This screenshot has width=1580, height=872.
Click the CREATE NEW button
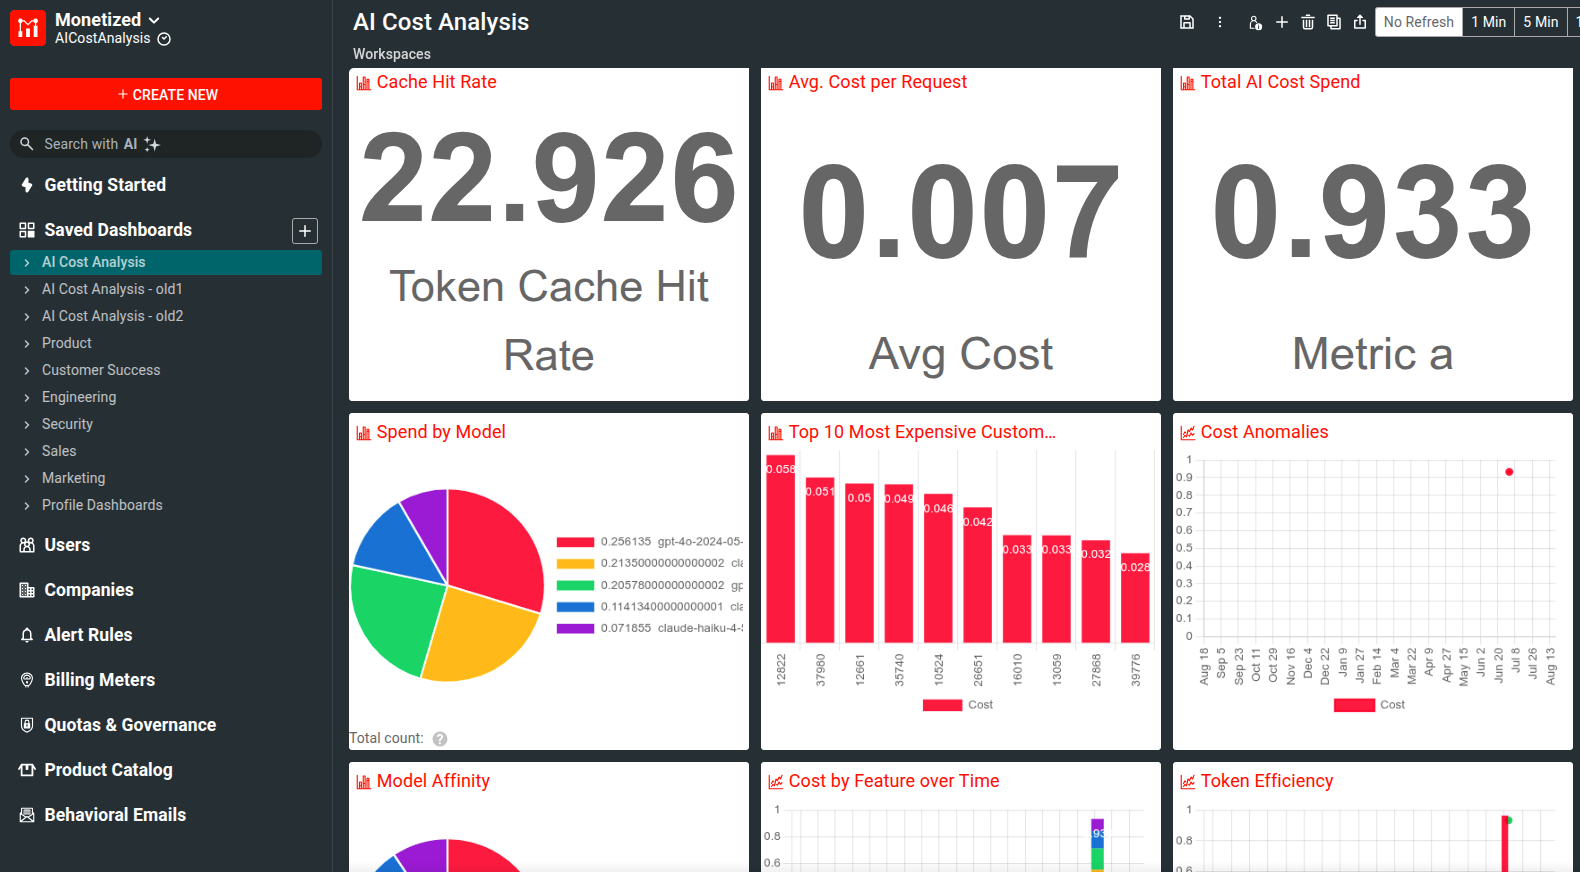click(x=166, y=94)
